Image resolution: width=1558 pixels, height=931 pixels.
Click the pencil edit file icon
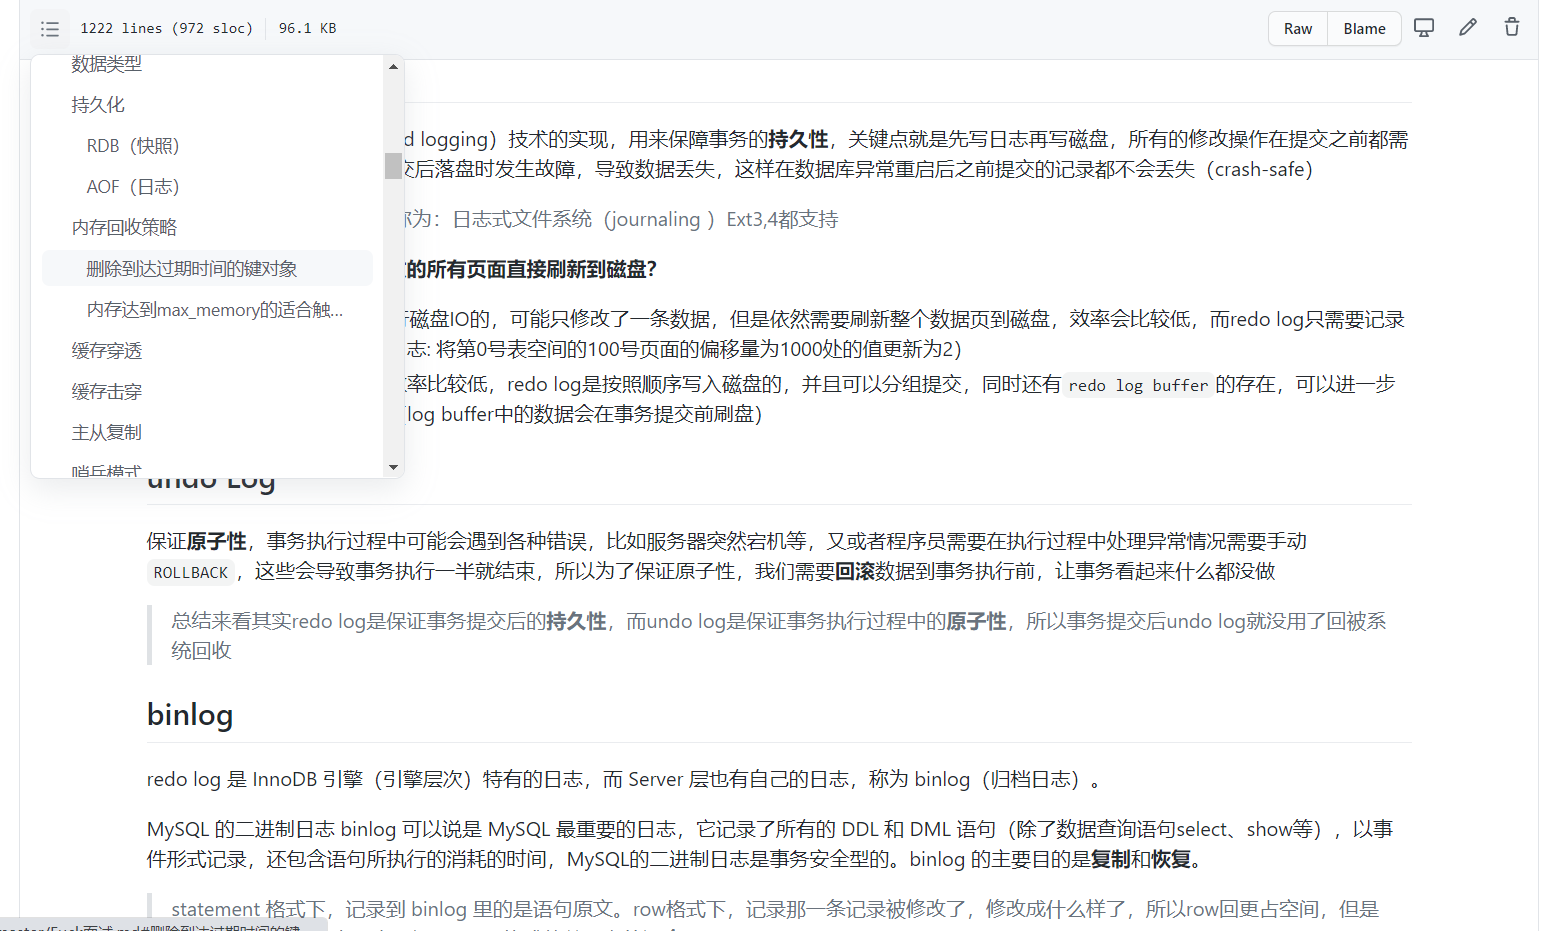[x=1468, y=28]
